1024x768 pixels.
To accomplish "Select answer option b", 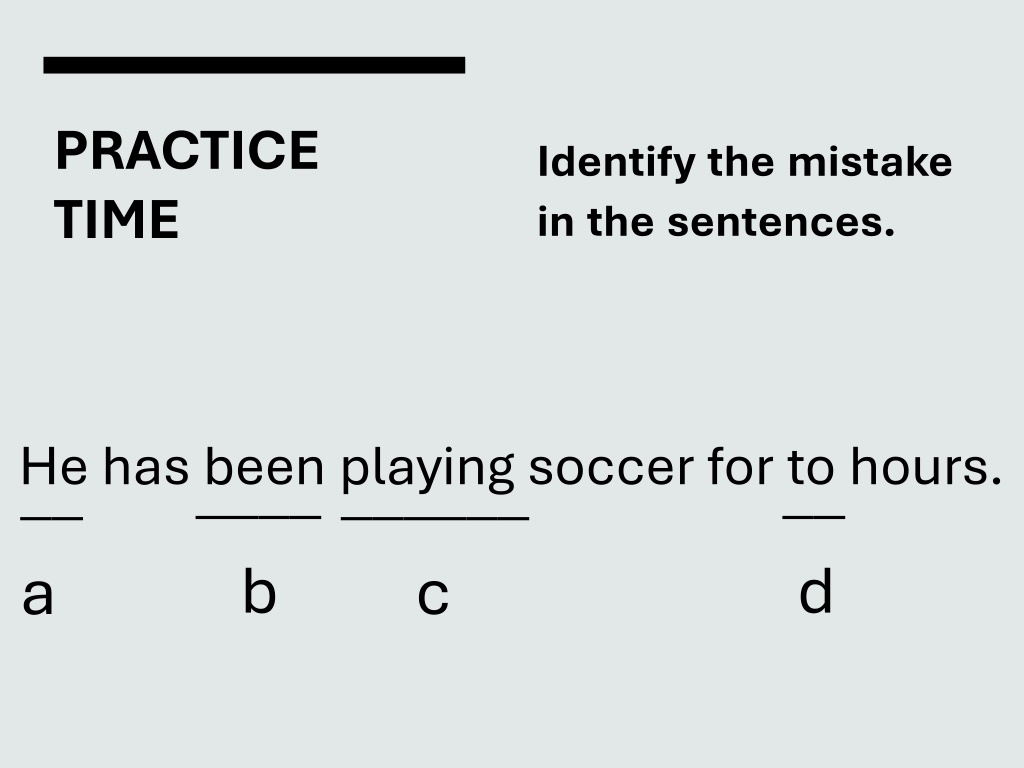I will (x=259, y=590).
